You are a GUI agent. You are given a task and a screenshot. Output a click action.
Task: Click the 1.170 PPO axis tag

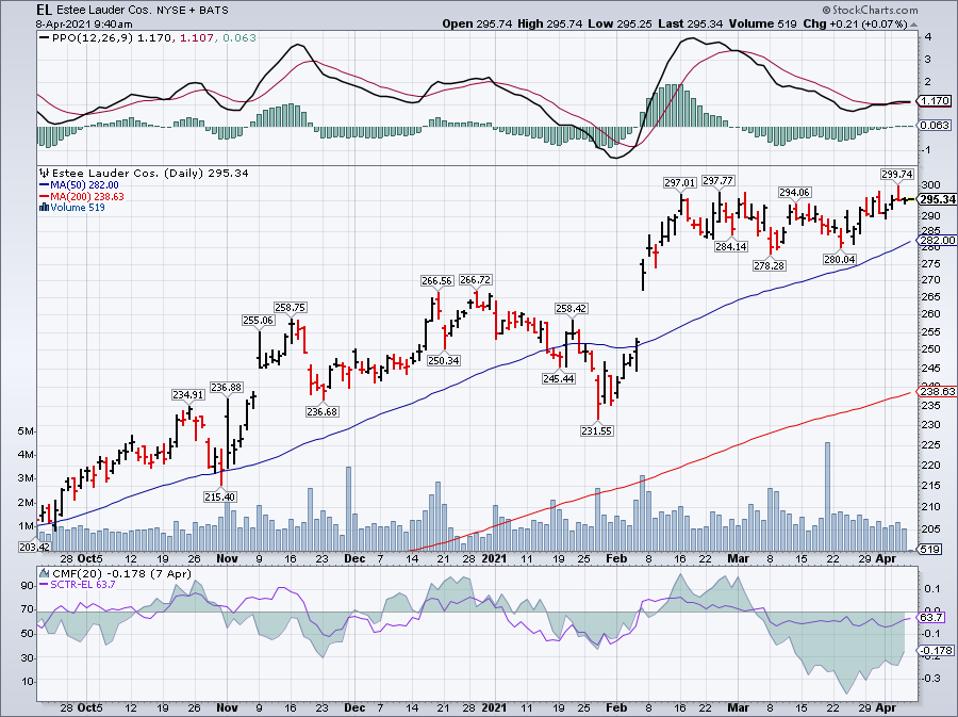click(x=935, y=101)
